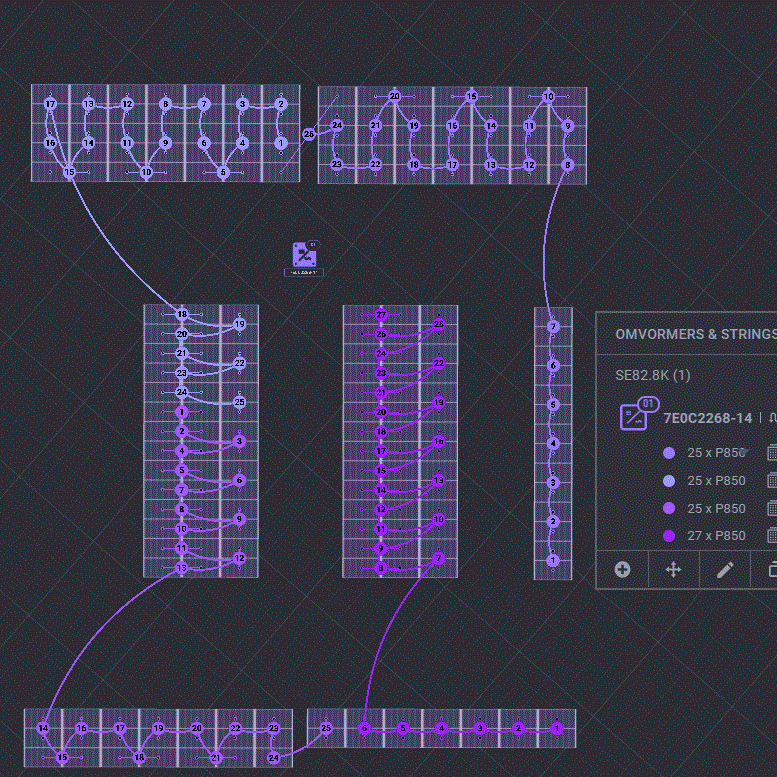Click the color dot of the first 25 x P850 string
This screenshot has height=777, width=777.
pyautogui.click(x=669, y=453)
